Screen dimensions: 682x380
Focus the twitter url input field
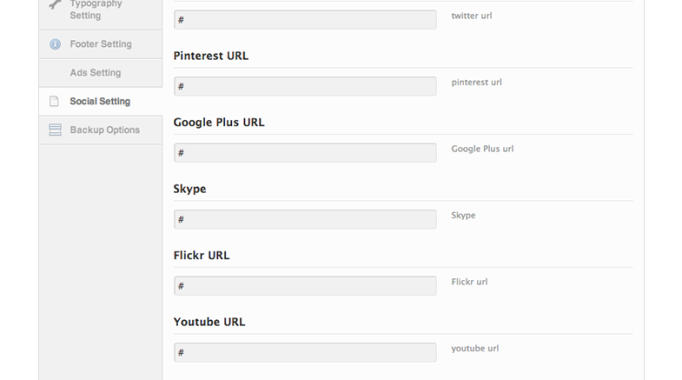click(305, 20)
